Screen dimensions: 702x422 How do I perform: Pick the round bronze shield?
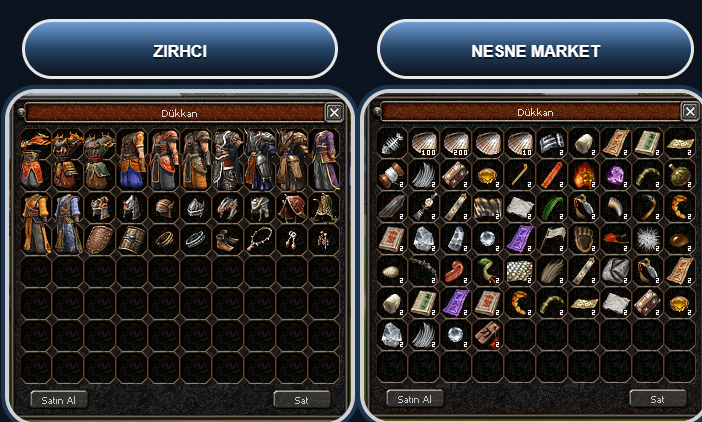tap(100, 239)
